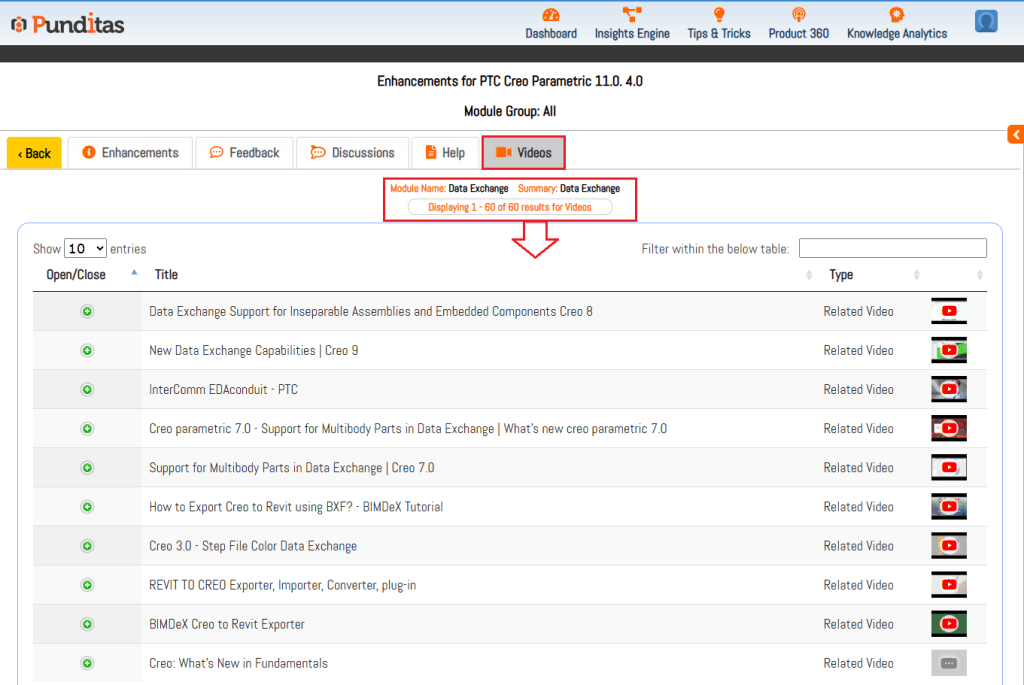Image resolution: width=1024 pixels, height=685 pixels.
Task: Open the Product 360 icon
Action: point(798,15)
